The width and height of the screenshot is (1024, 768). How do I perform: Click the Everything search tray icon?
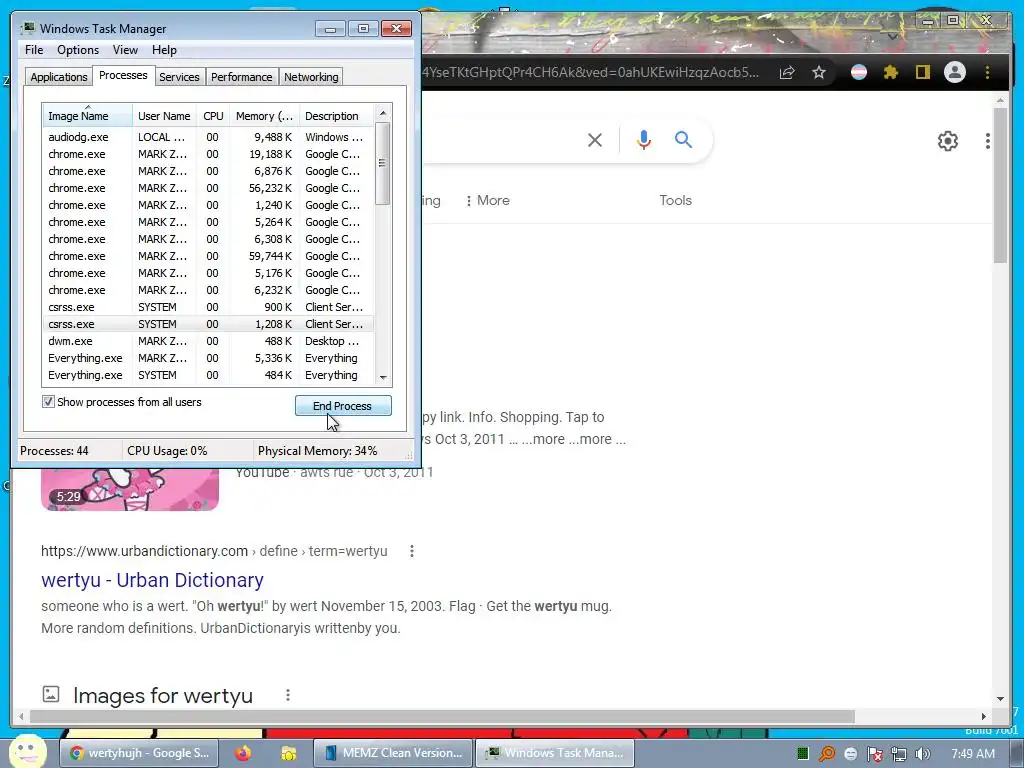(x=827, y=754)
